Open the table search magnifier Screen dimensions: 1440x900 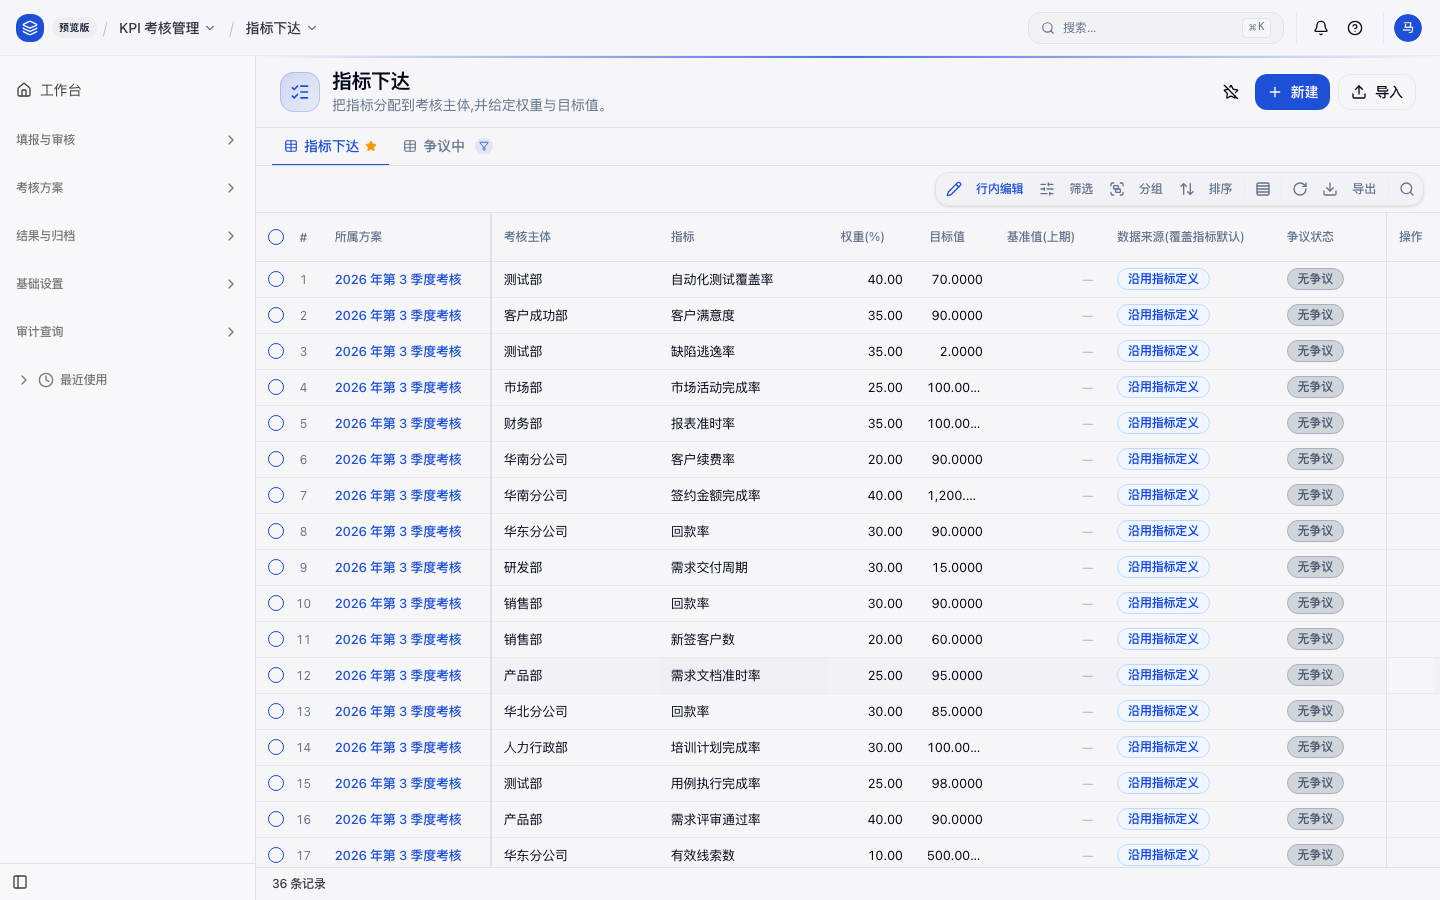[1407, 189]
